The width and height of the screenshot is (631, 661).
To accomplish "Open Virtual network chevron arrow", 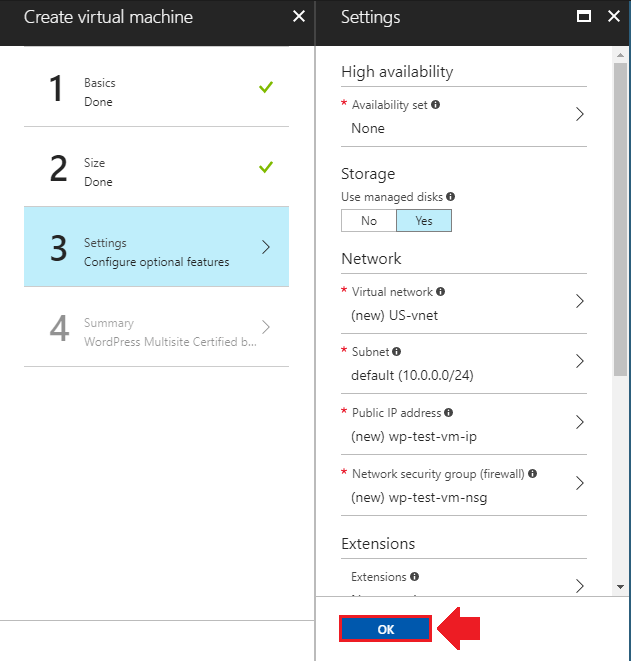I will (x=580, y=301).
